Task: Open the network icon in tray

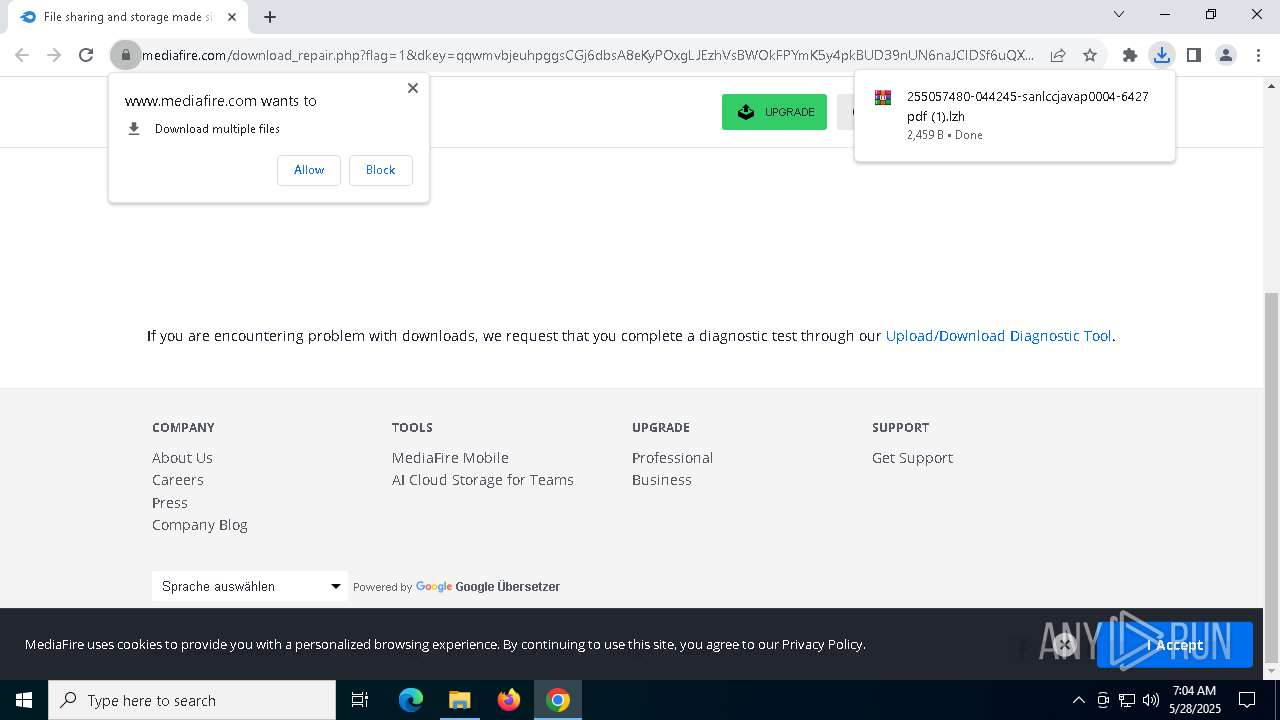Action: click(1127, 700)
